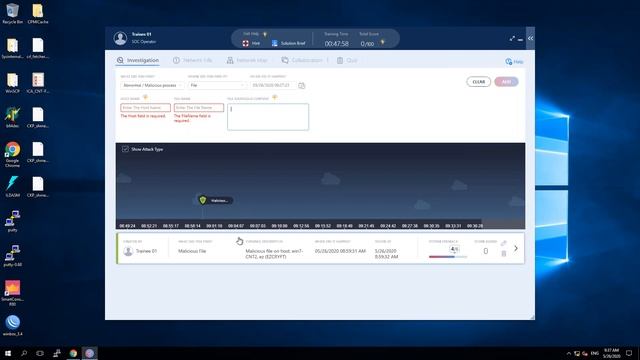640x360 pixels.
Task: Click the 09:01:10 timeline tick
Action: 214,226
